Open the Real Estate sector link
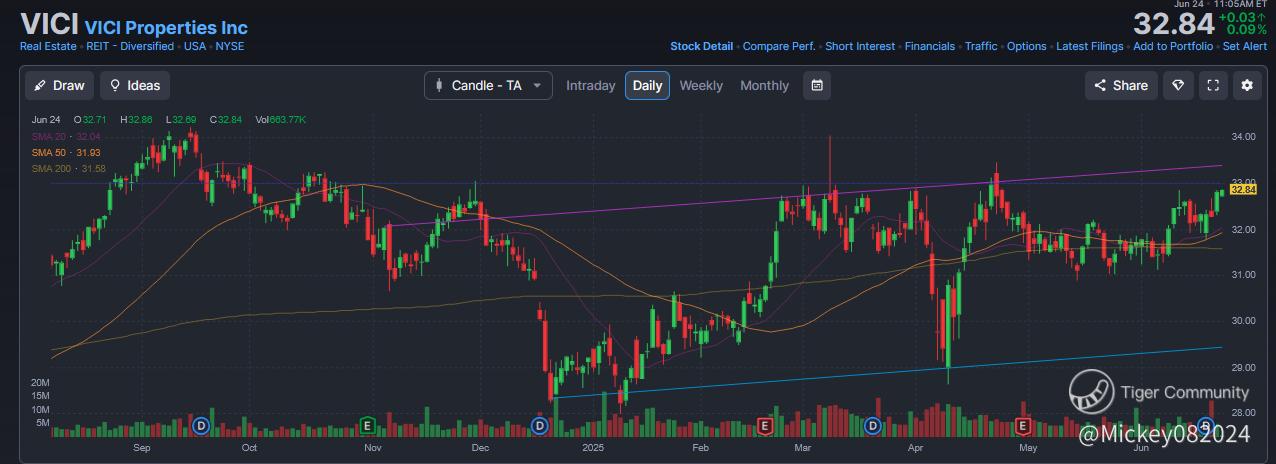The width and height of the screenshot is (1276, 464). point(49,46)
